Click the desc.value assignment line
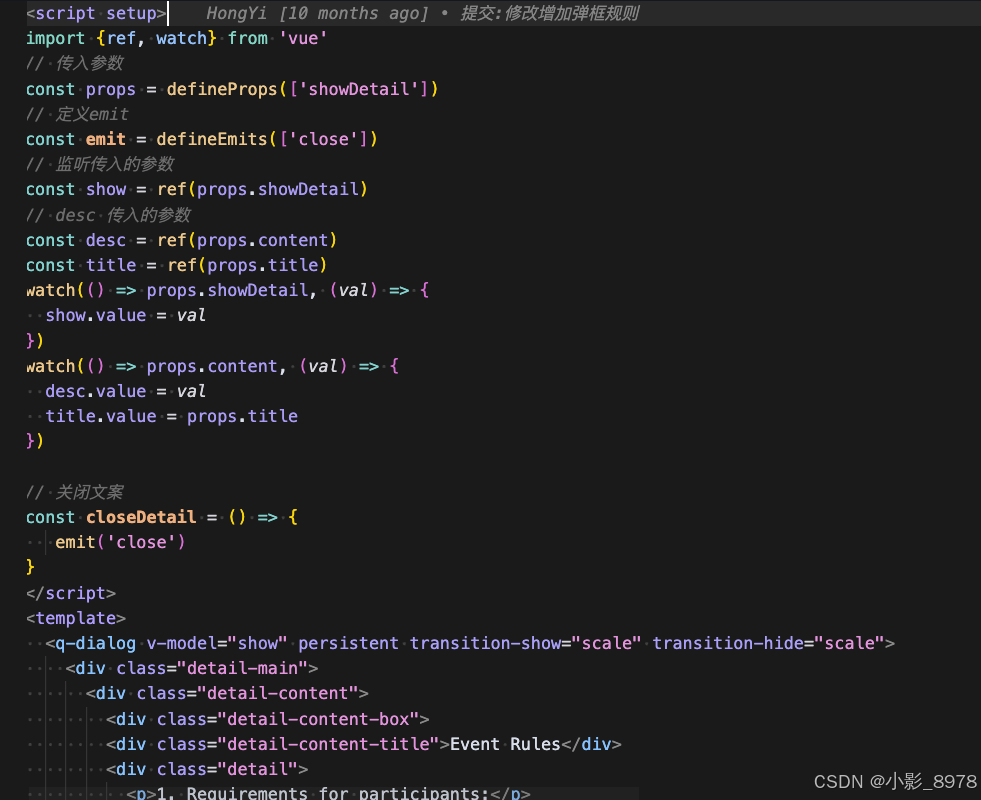 [117, 391]
